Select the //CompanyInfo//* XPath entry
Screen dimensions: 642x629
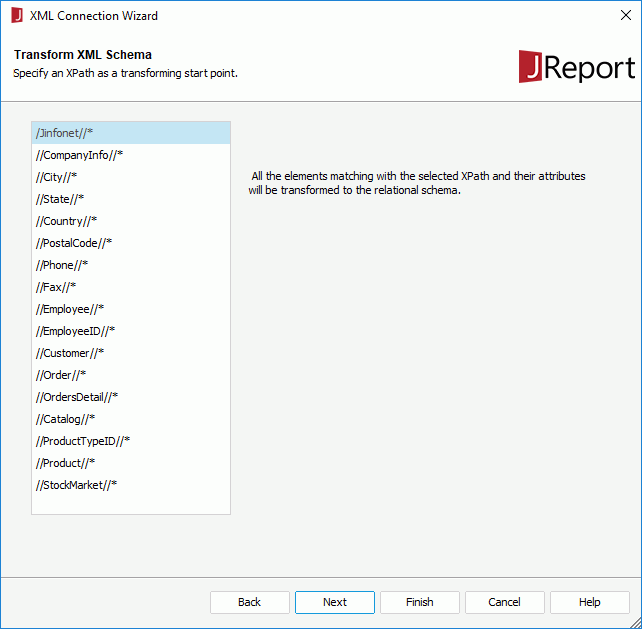131,155
